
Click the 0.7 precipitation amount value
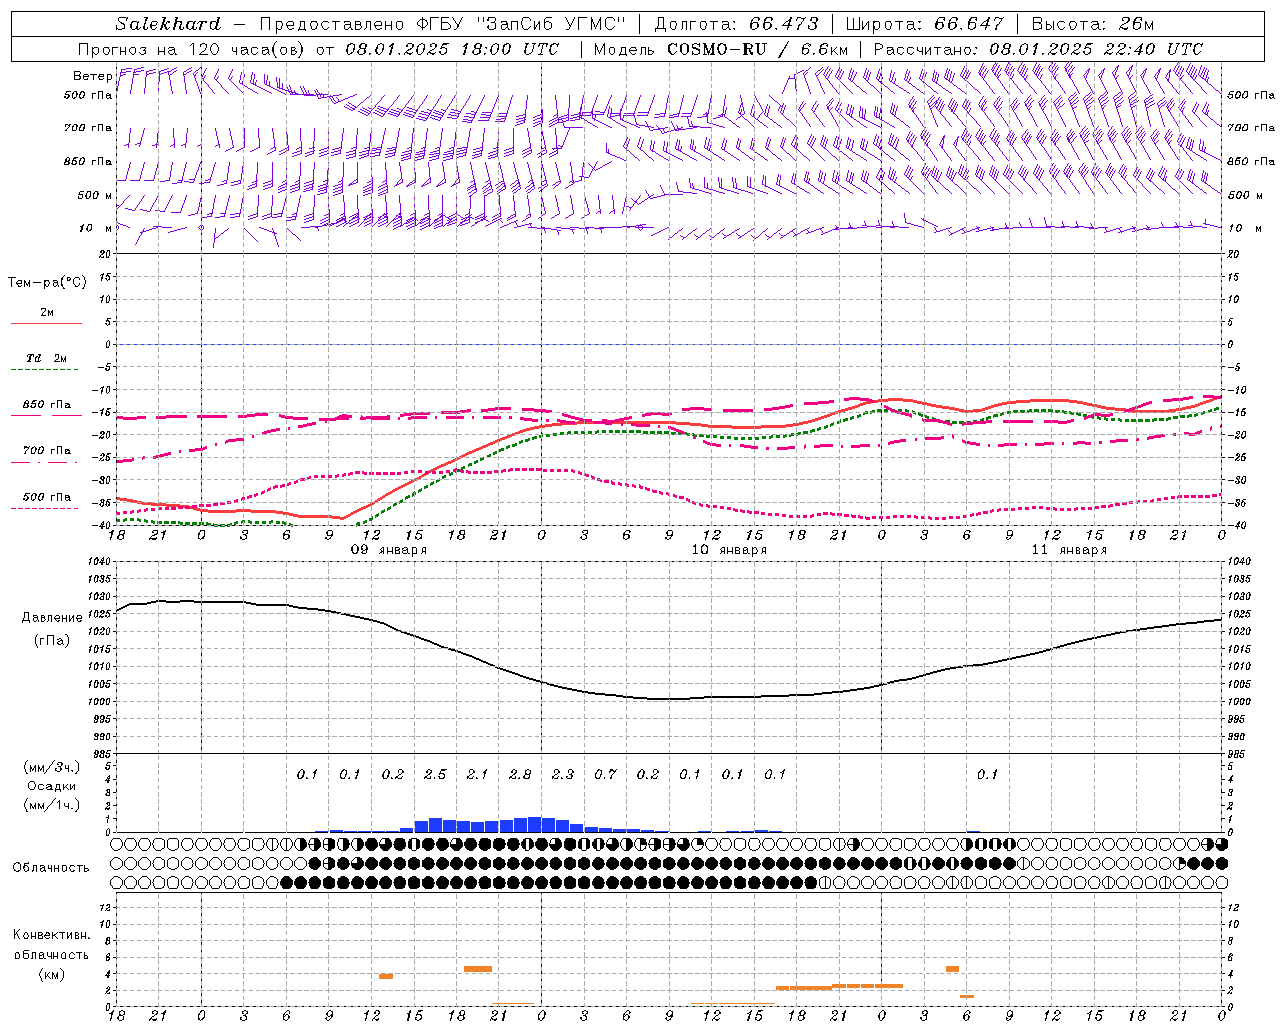(605, 774)
